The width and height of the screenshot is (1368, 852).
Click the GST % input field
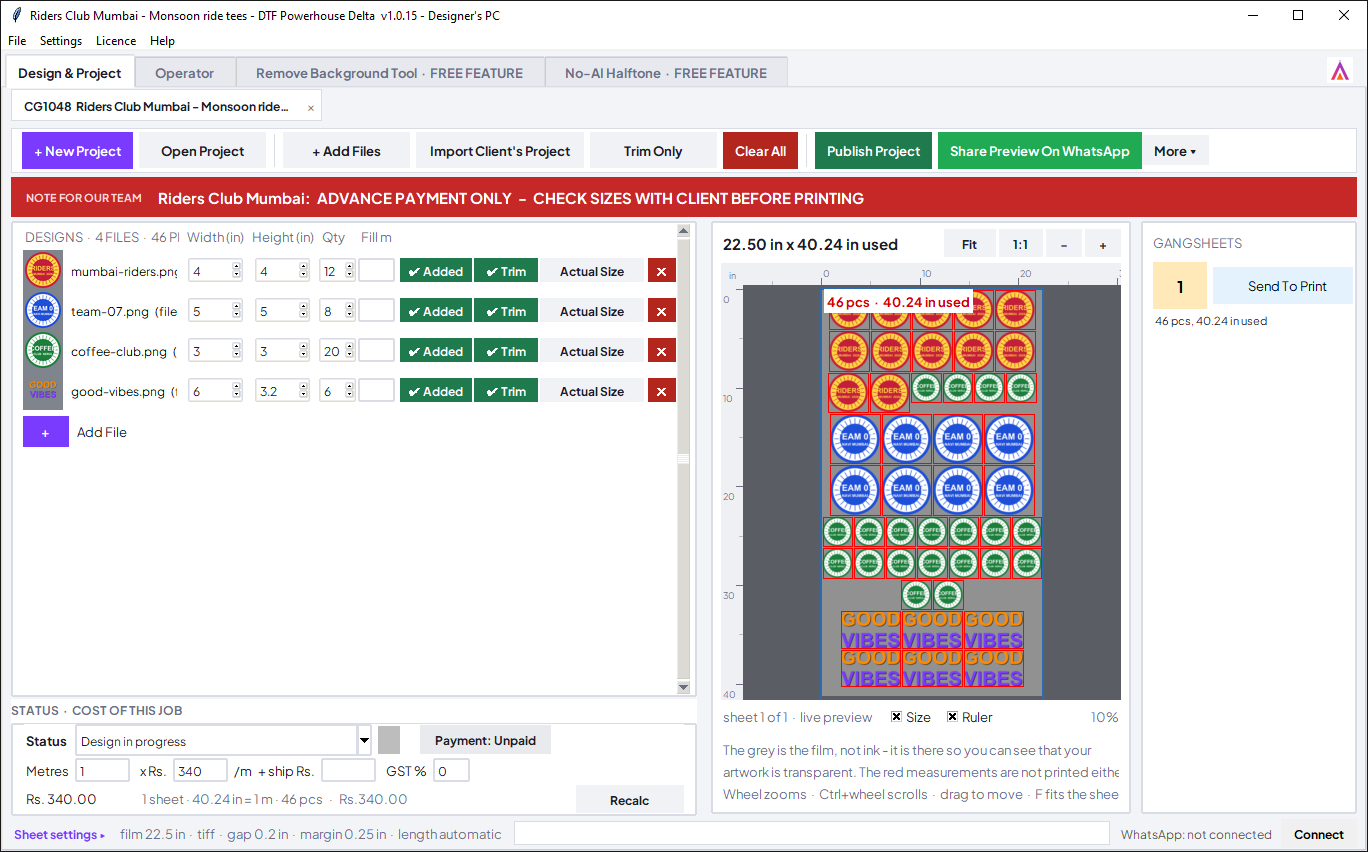(x=452, y=771)
